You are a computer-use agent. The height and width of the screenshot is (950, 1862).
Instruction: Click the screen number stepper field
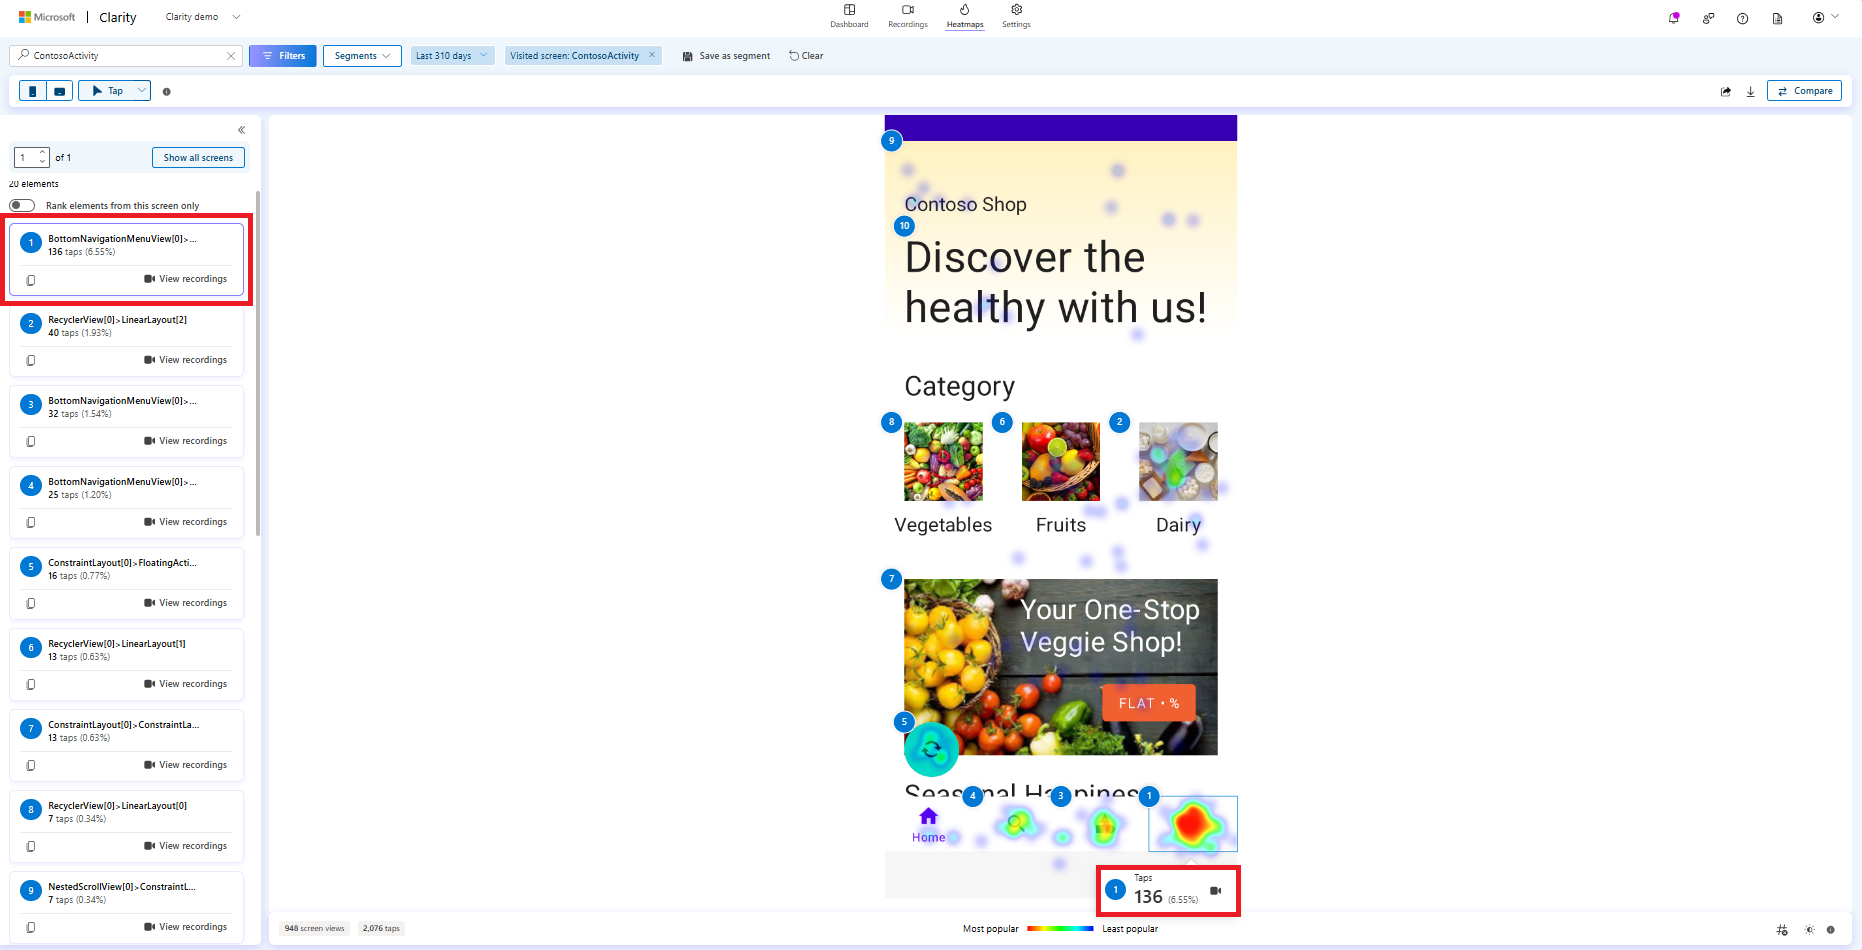(31, 158)
